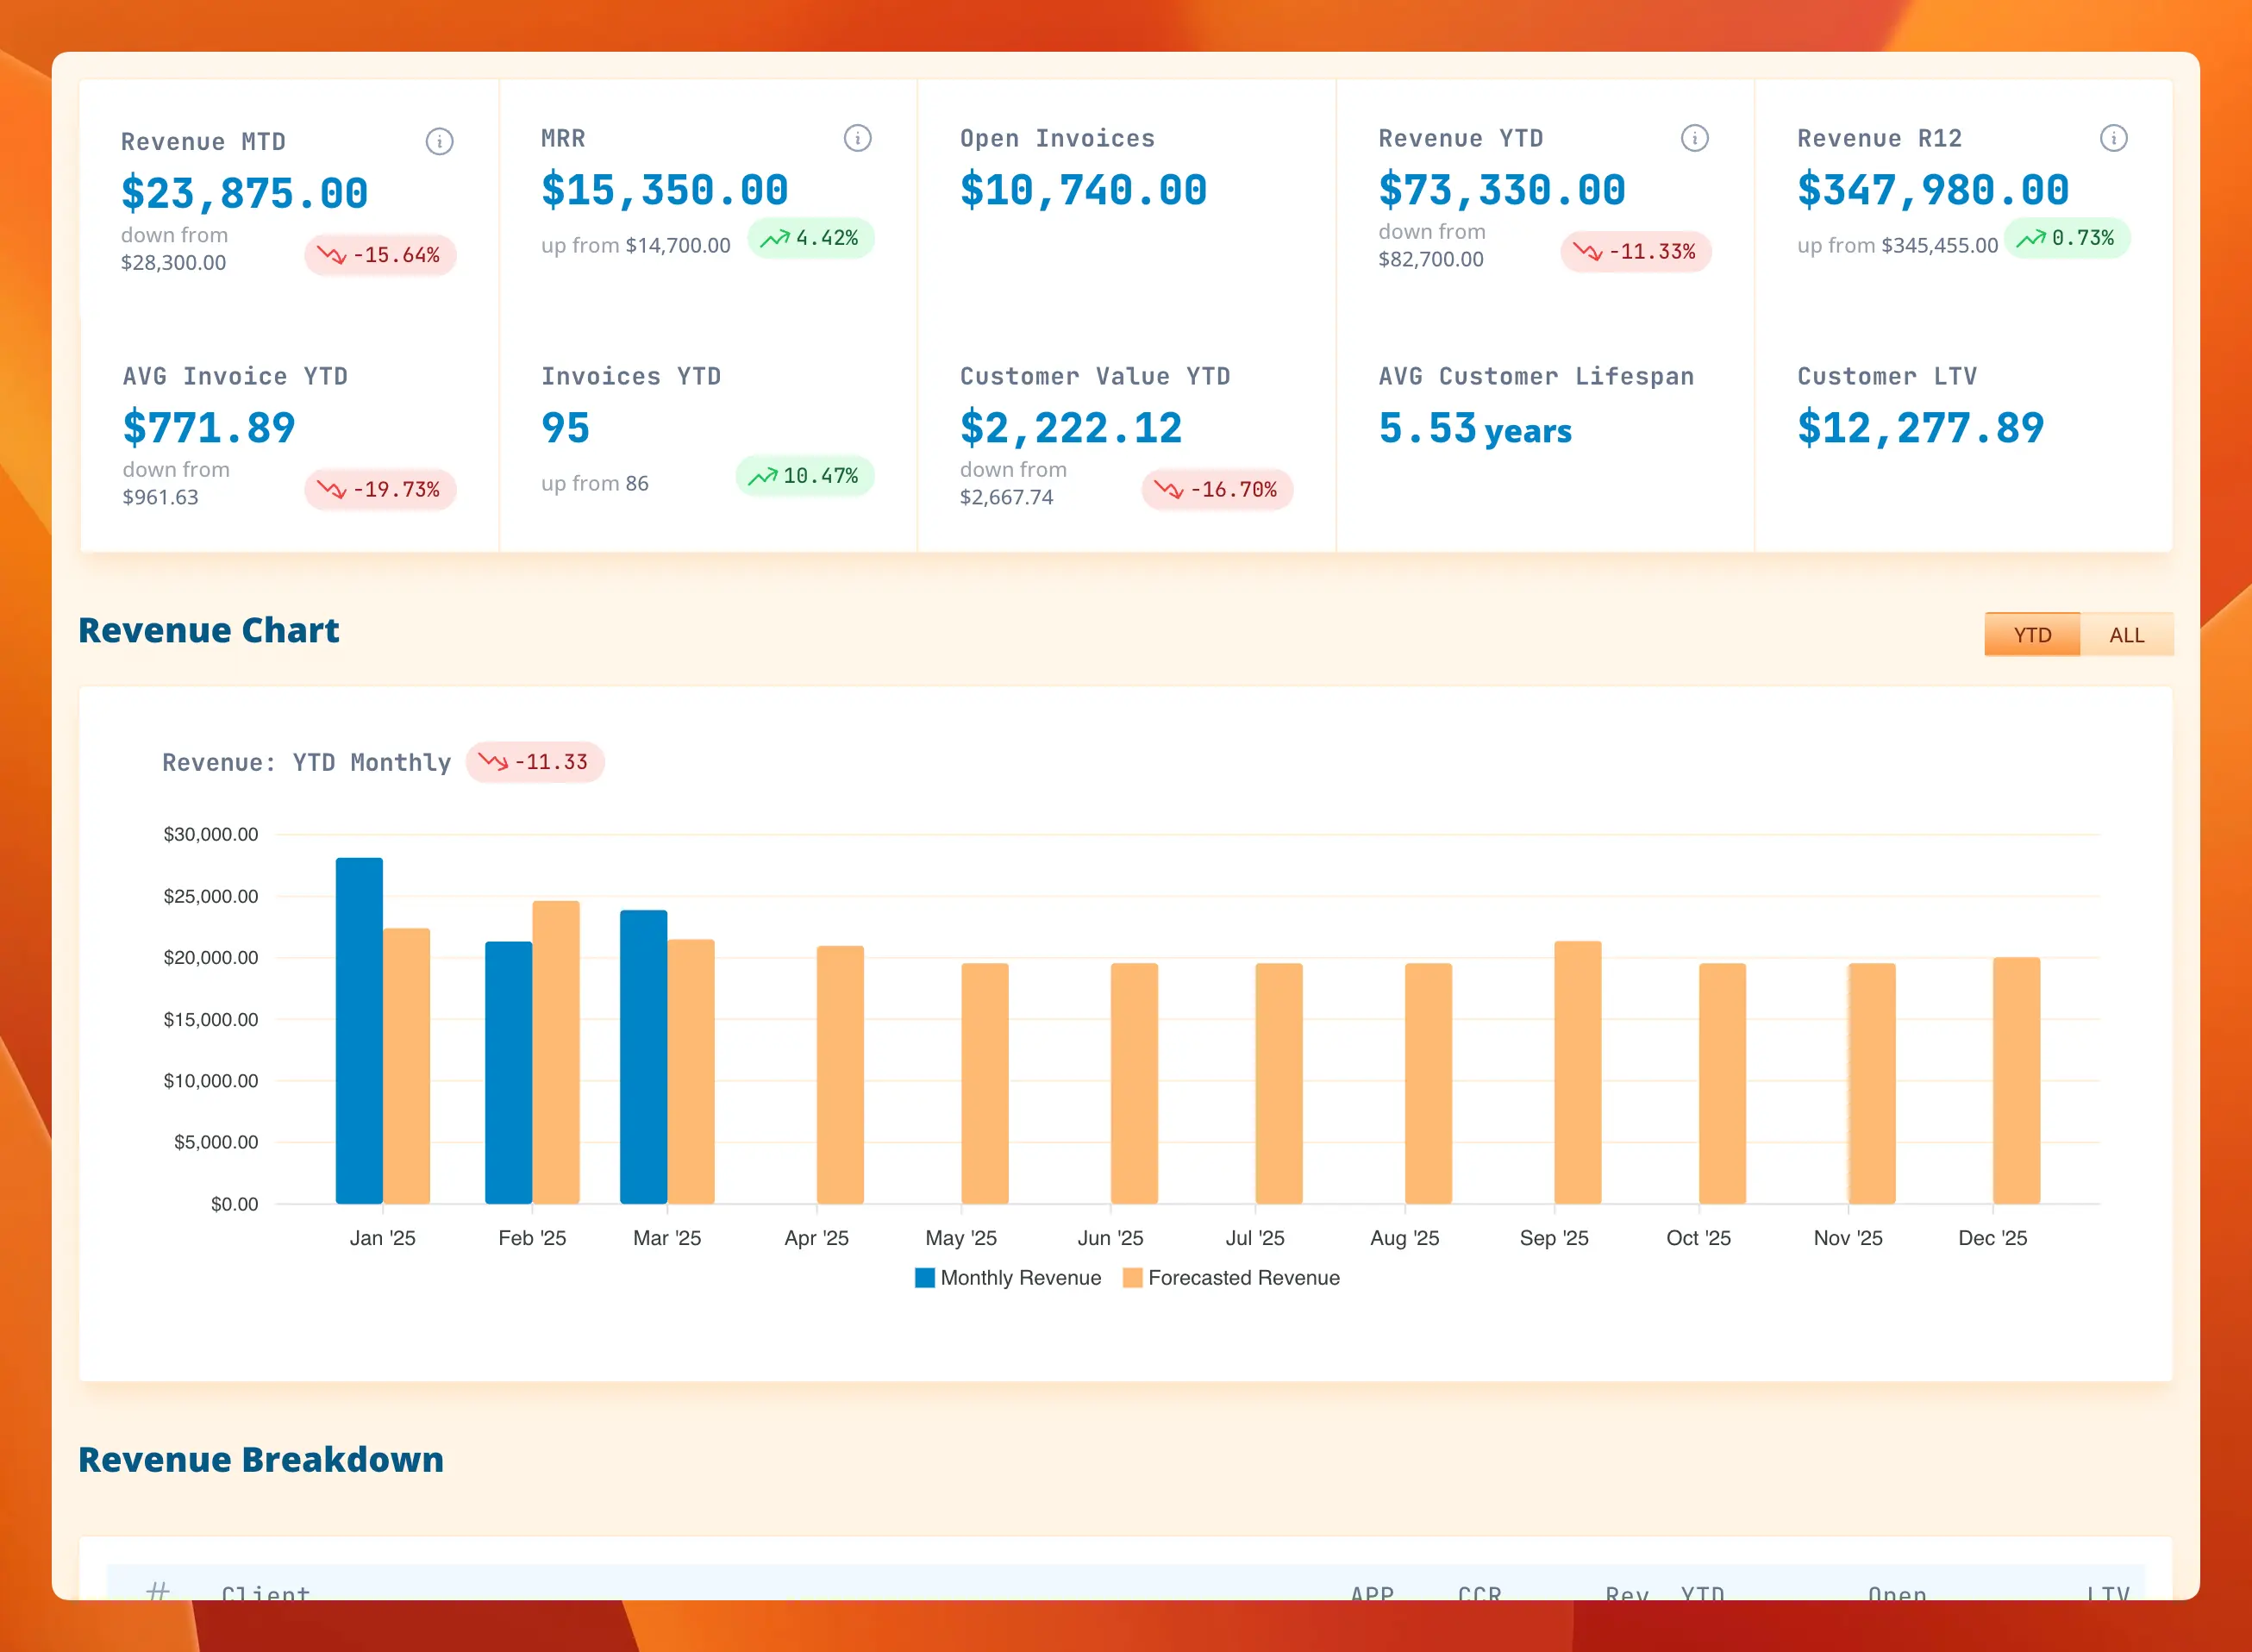Open the Revenue YTD info icon
Viewport: 2252px width, 1652px height.
tap(1694, 138)
